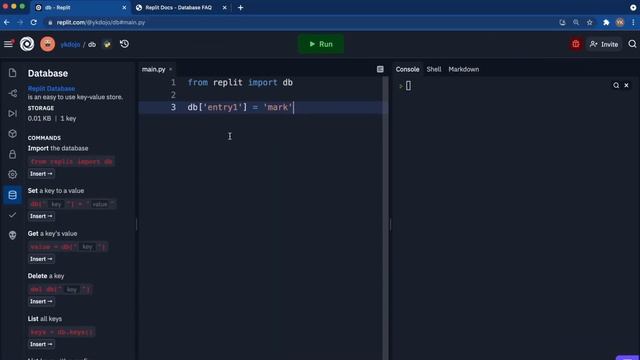The image size is (640, 360).
Task: Open the Unit tests checkmark icon
Action: tap(13, 215)
